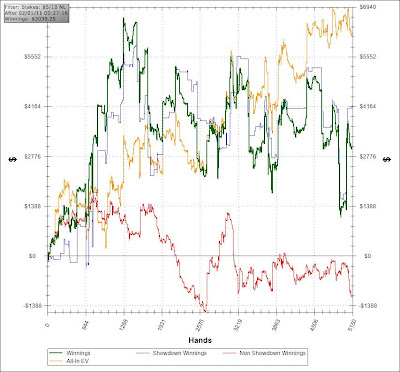Click the red Non Showdown Winnings legend swatch

[229, 353]
